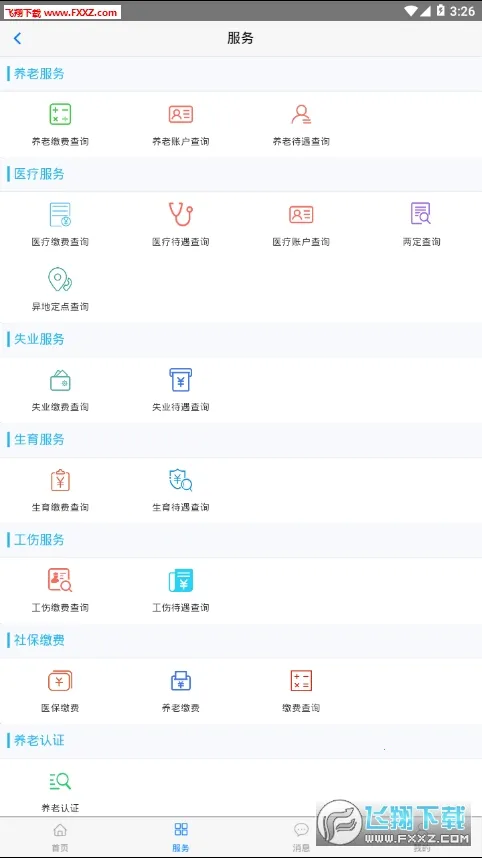Open 医疗账户查询 ID card icon
Screen dimensions: 482x858
click(301, 214)
